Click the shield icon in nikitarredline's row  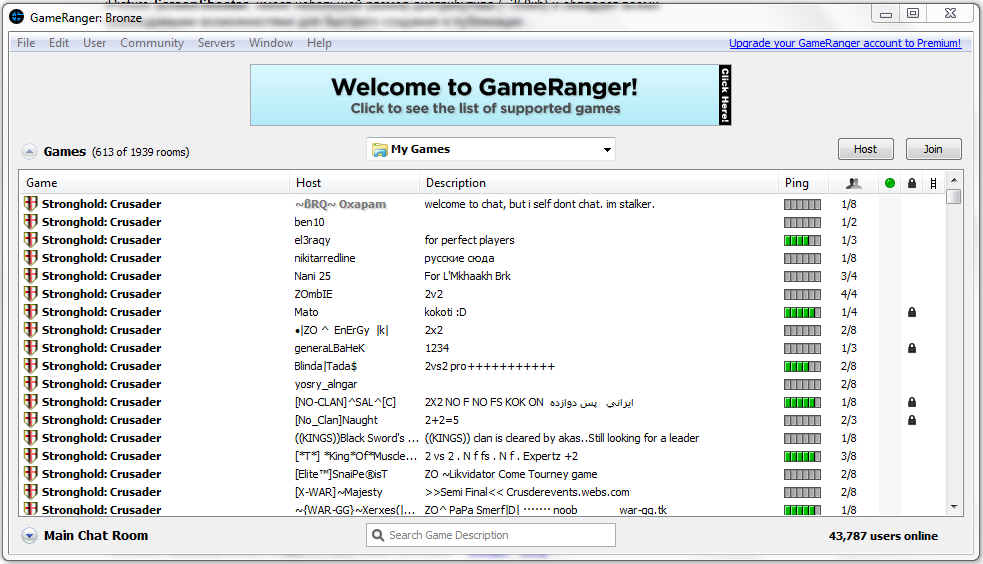tap(31, 258)
